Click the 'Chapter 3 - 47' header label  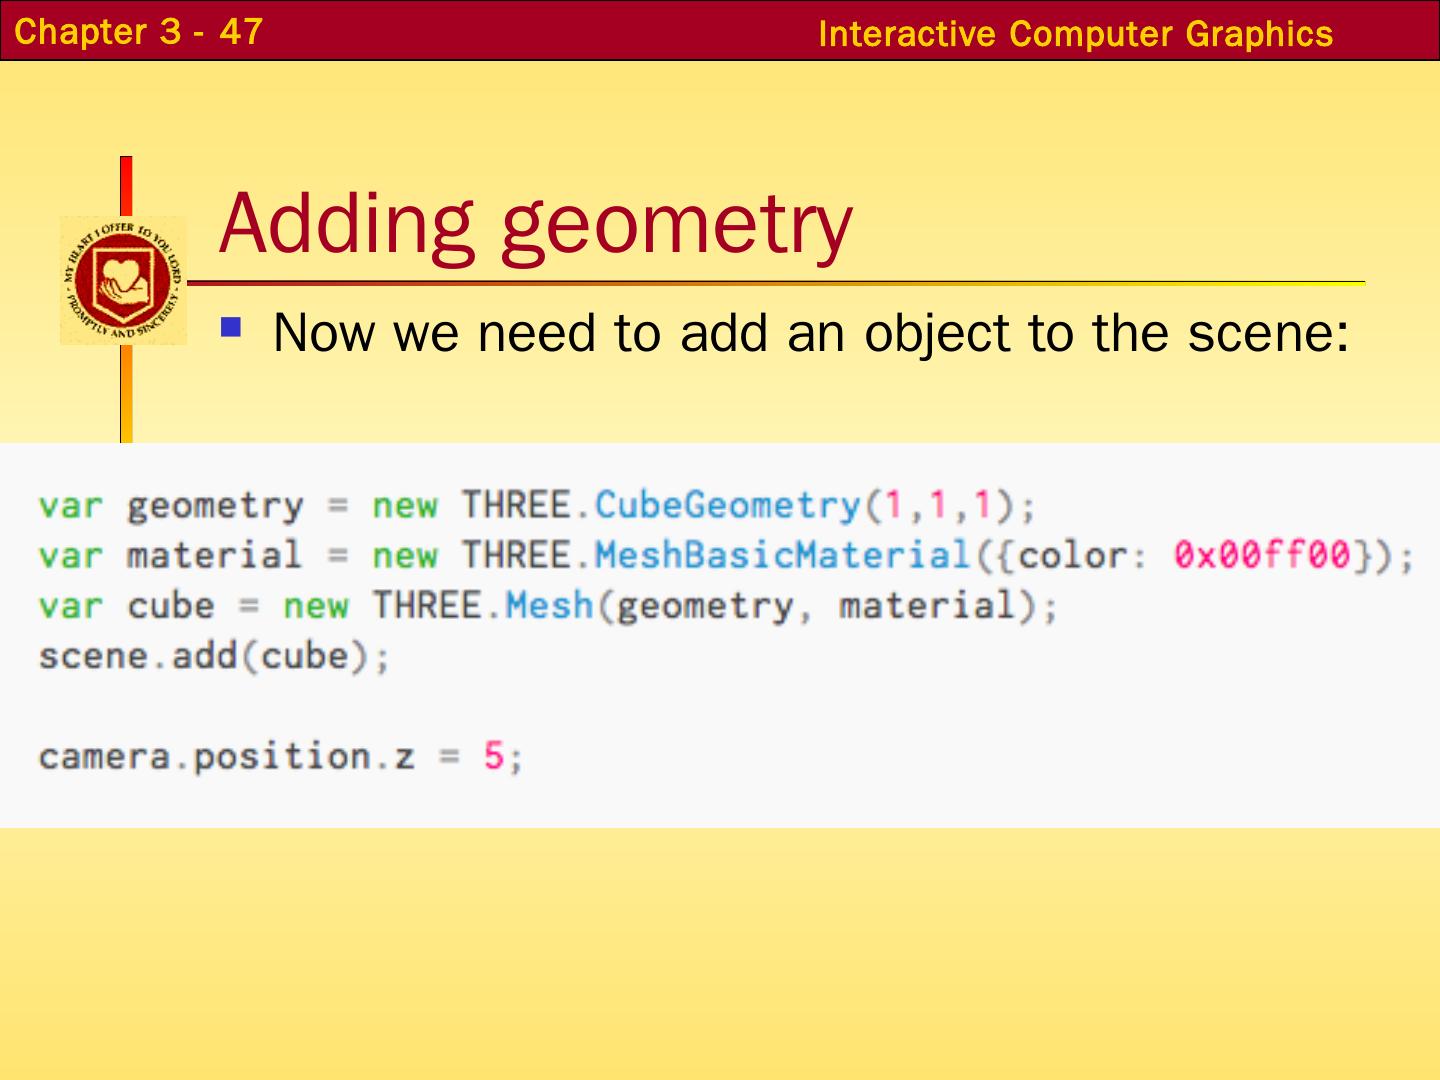(138, 31)
